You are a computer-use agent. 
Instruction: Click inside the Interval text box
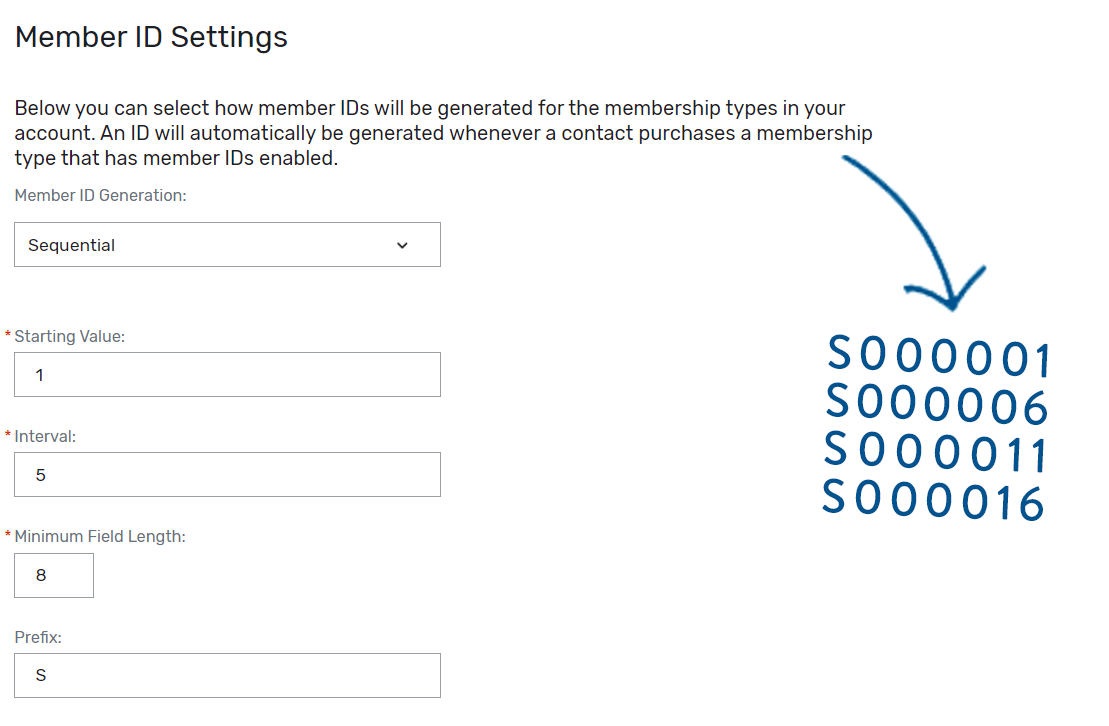227,474
